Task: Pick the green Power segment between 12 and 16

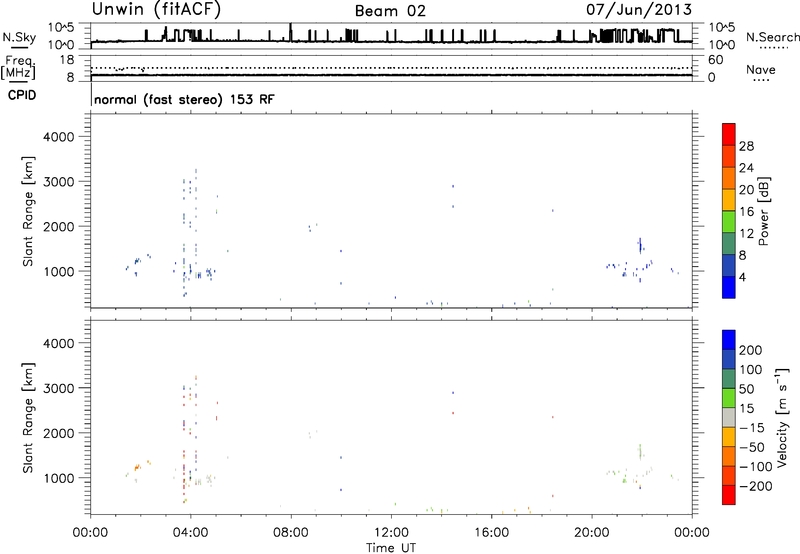Action: (729, 221)
